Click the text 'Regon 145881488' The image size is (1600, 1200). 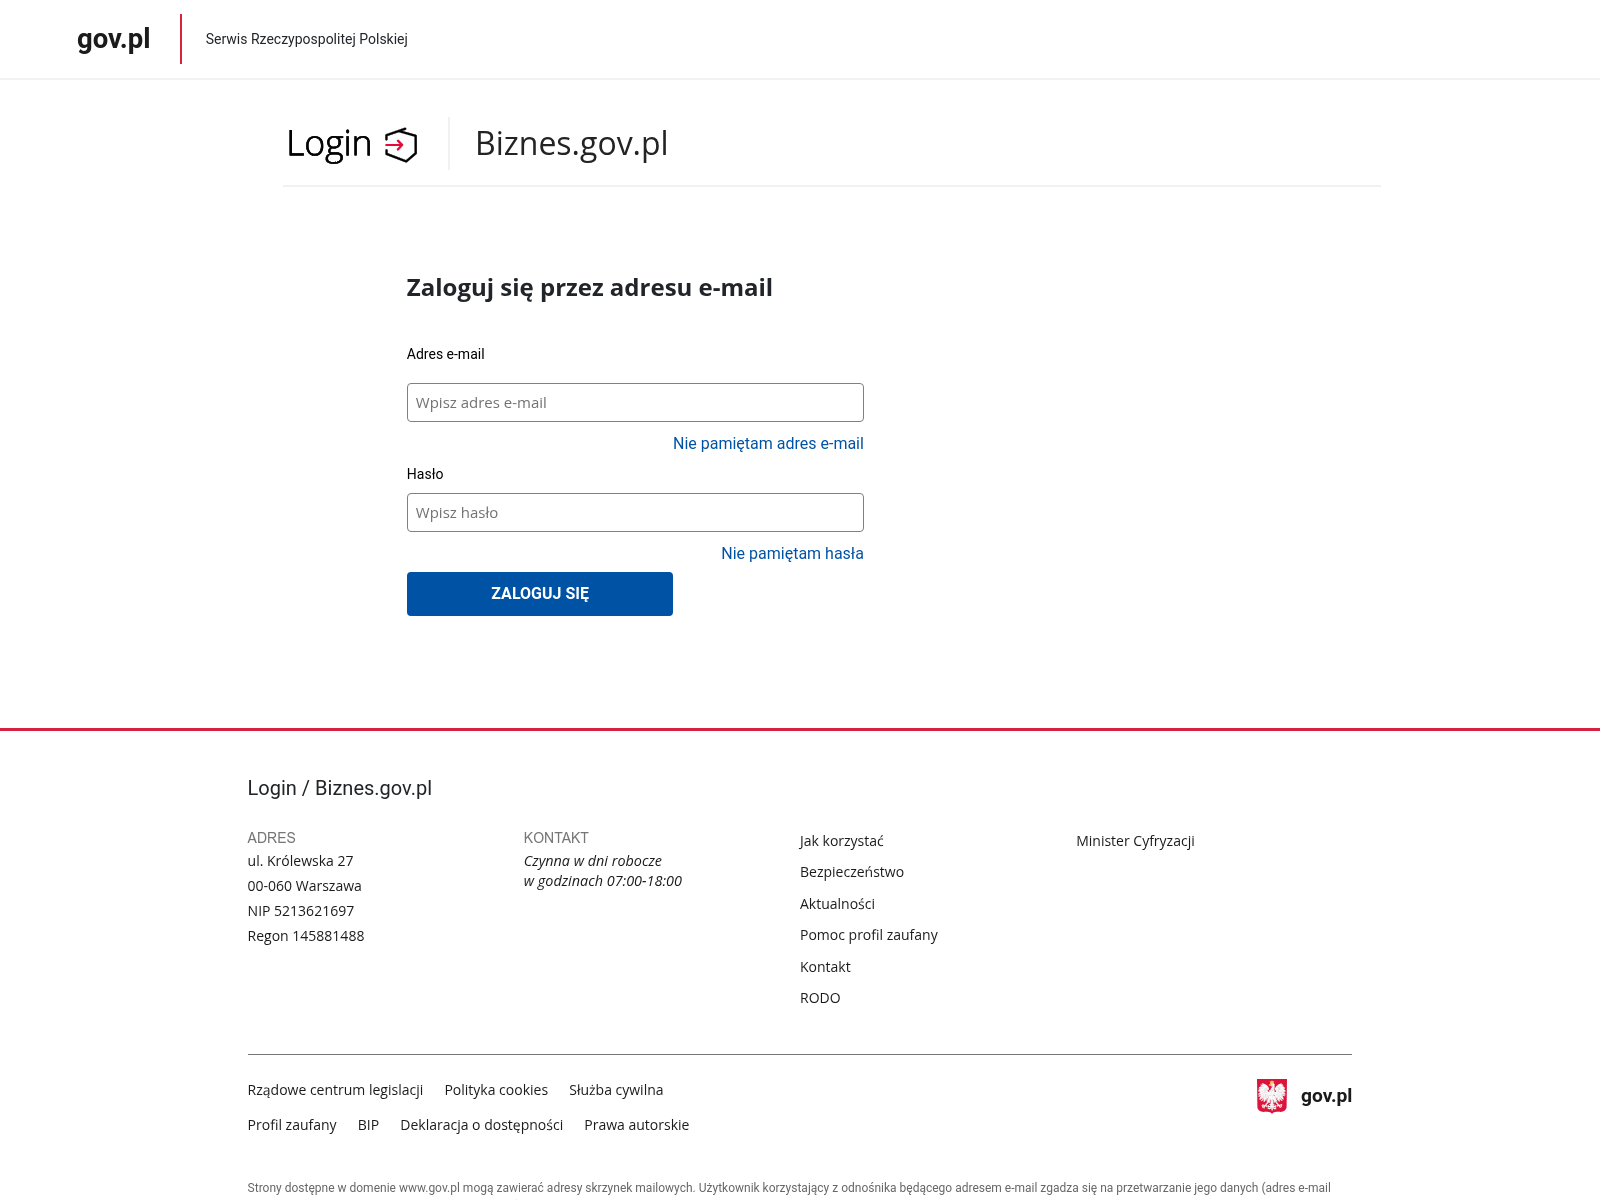[x=306, y=936]
